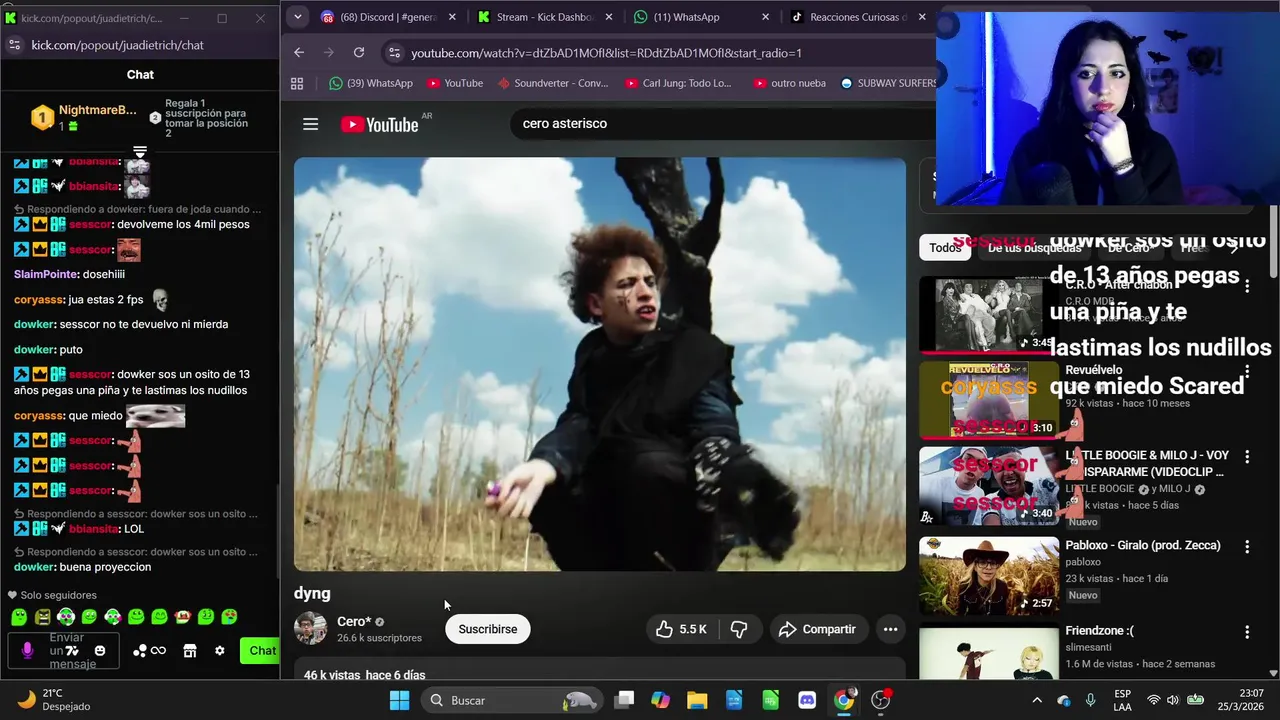Show hidden system tray icons
The image size is (1280, 720).
pos(1037,700)
